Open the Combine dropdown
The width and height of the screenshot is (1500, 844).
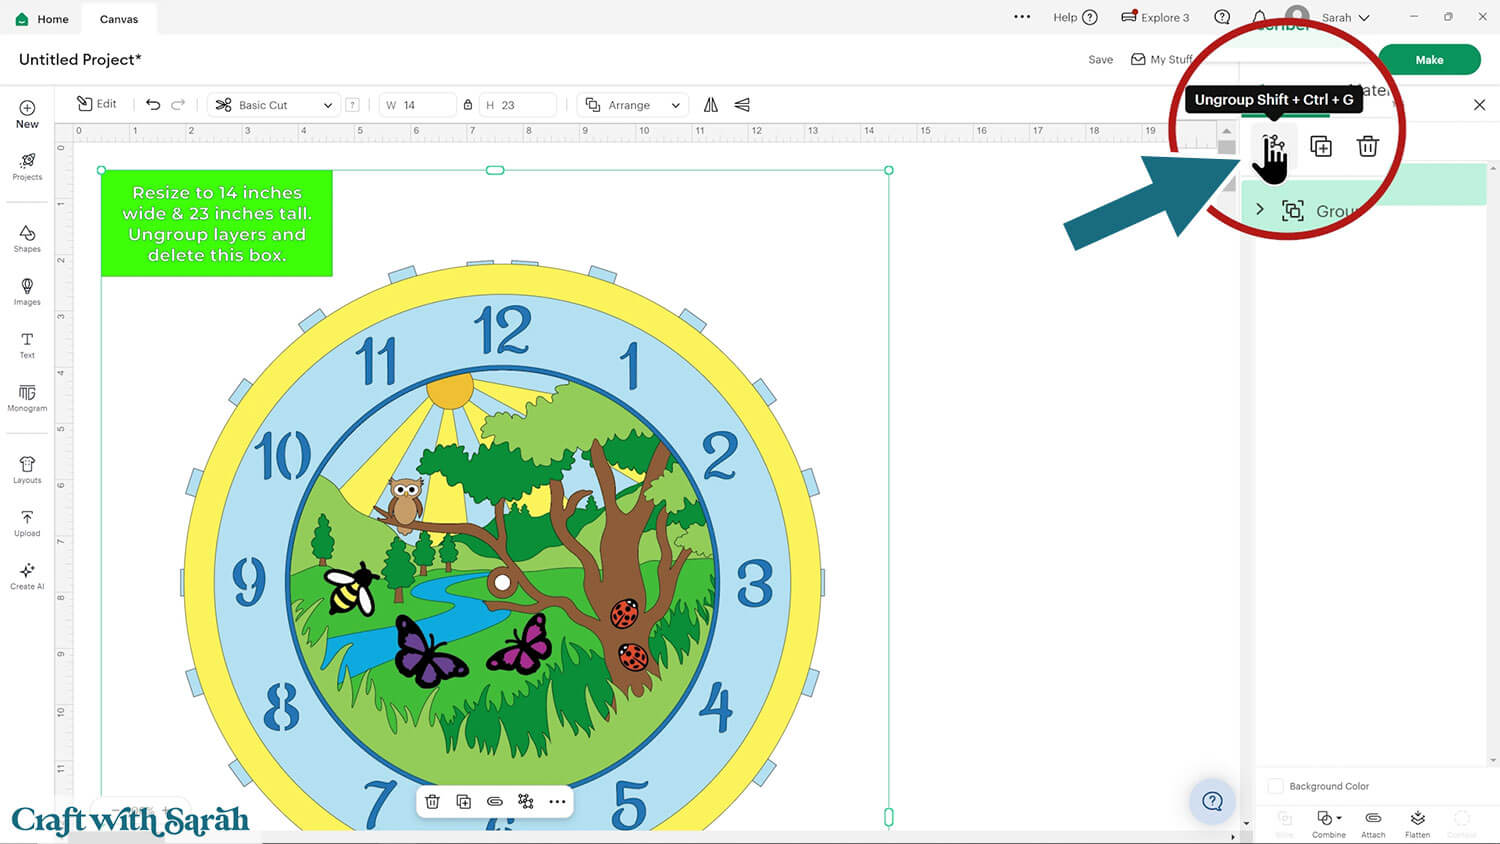click(1329, 824)
